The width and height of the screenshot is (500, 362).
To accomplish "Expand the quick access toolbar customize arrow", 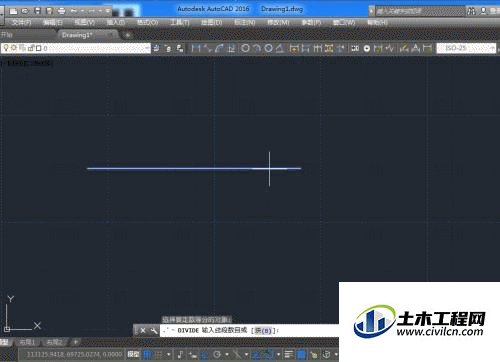I will 108,11.
